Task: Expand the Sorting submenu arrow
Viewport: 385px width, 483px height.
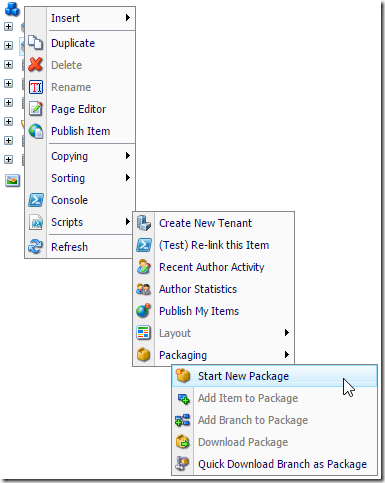Action: pos(128,178)
